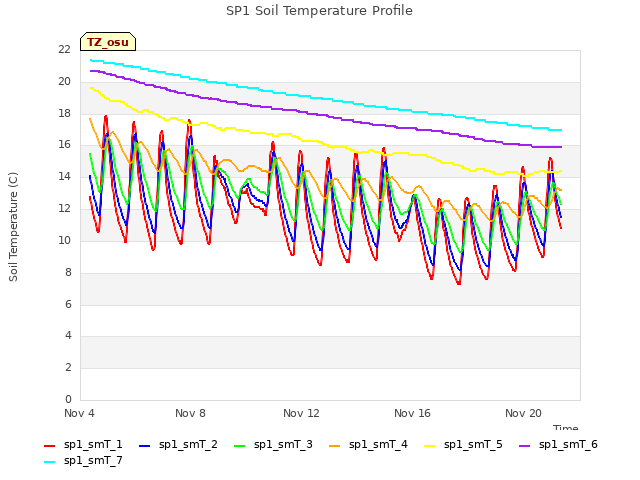Click the 6 y-axis tick label
The width and height of the screenshot is (640, 480).
pos(68,304)
